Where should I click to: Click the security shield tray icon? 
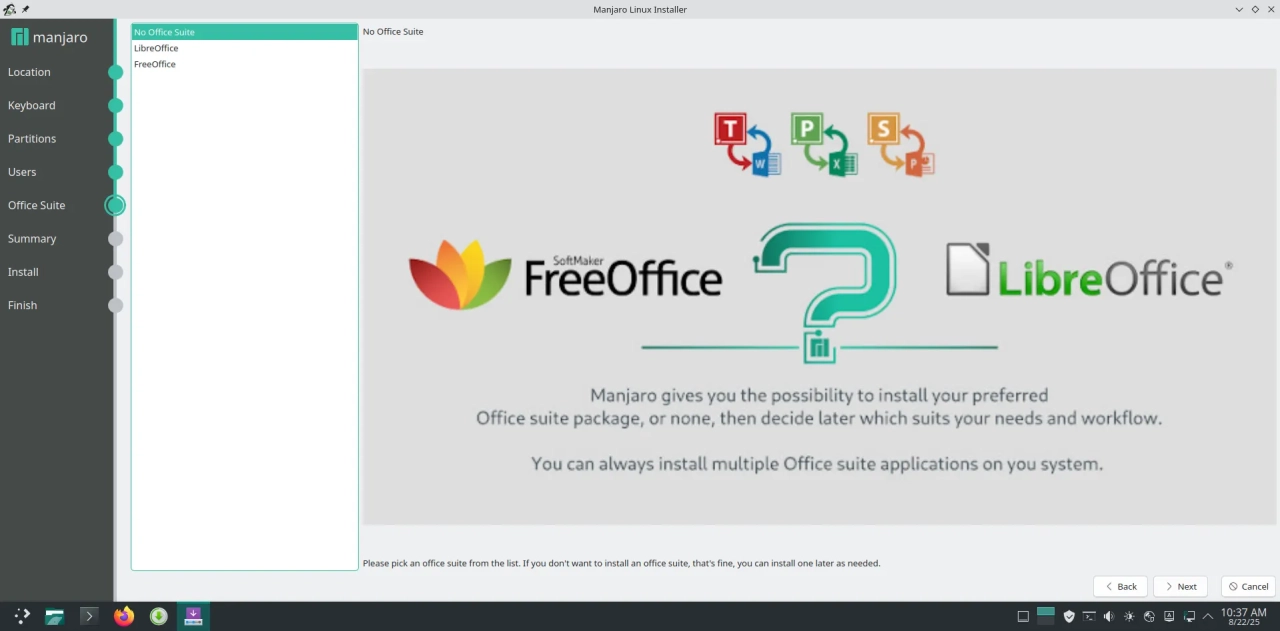[1068, 616]
